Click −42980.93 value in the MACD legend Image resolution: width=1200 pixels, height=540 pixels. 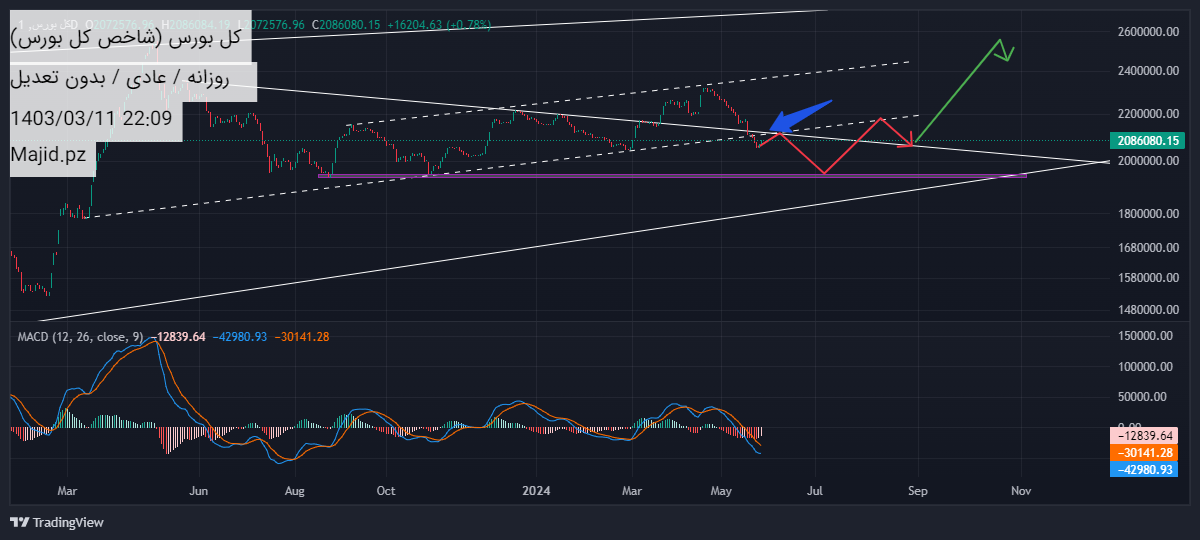coord(239,337)
